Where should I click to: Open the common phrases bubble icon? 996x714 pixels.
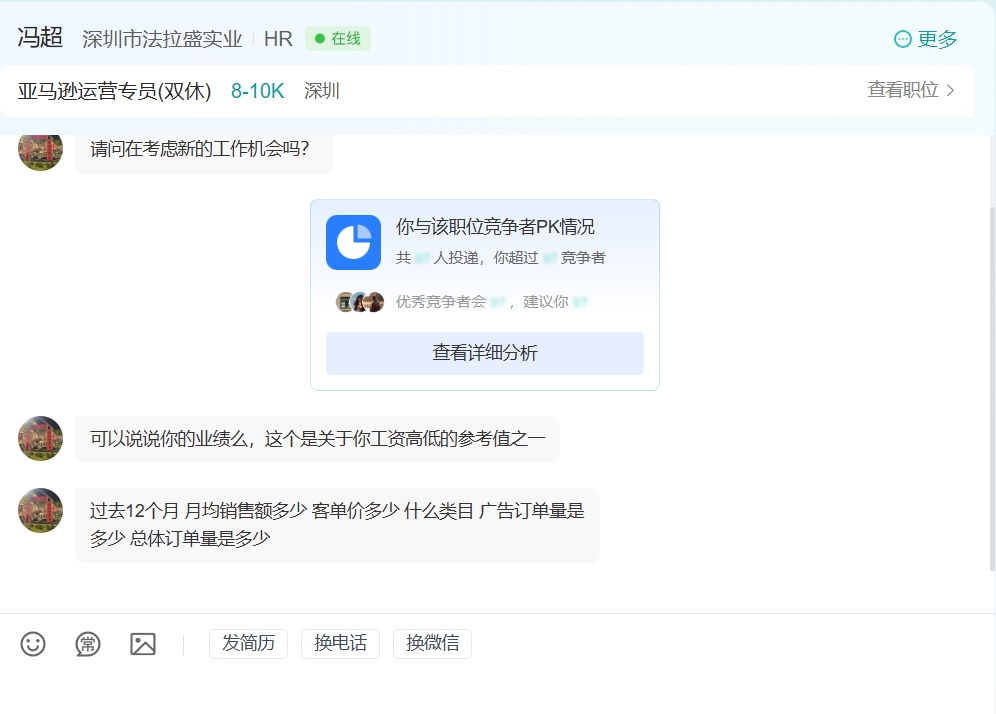88,644
